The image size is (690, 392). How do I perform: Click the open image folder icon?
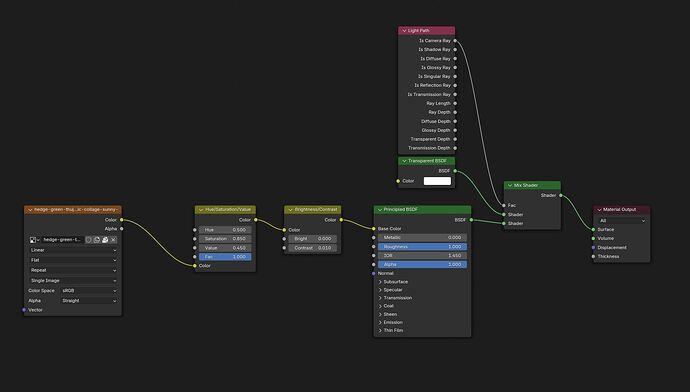[x=105, y=240]
